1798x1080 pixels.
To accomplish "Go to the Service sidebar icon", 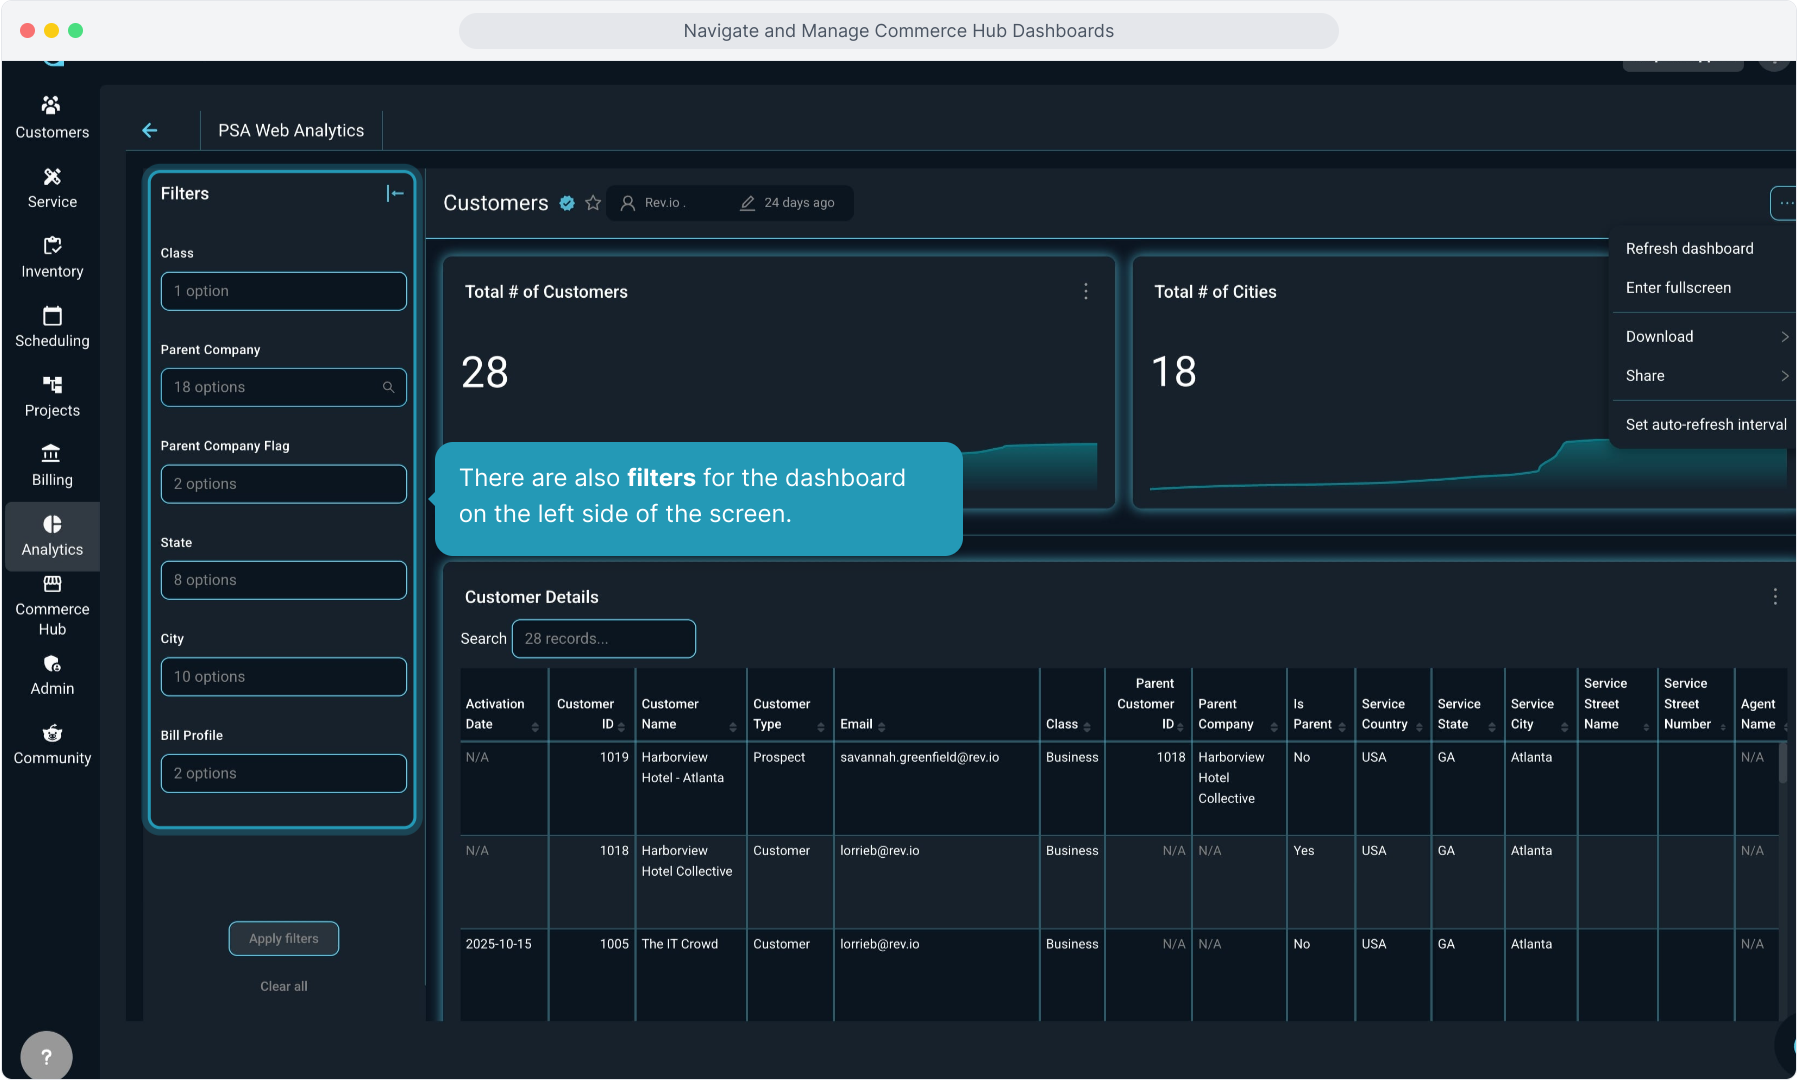I will [x=52, y=187].
